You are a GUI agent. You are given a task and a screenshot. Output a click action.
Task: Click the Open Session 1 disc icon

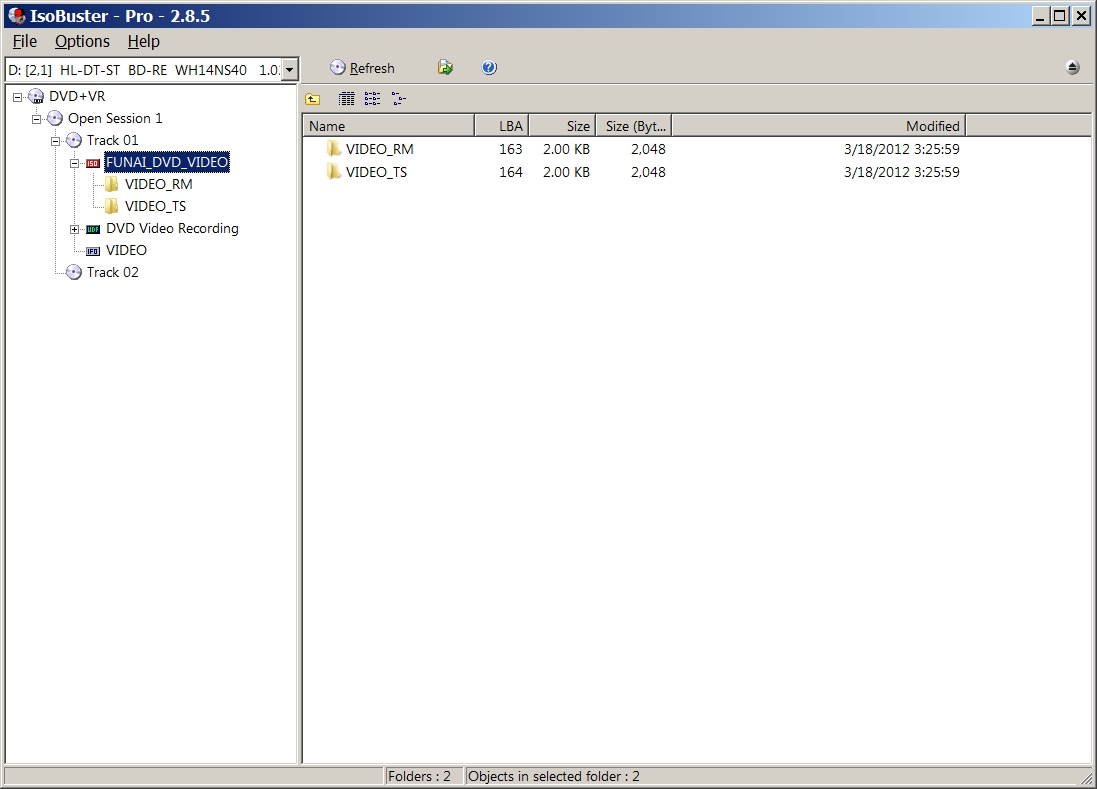click(55, 118)
